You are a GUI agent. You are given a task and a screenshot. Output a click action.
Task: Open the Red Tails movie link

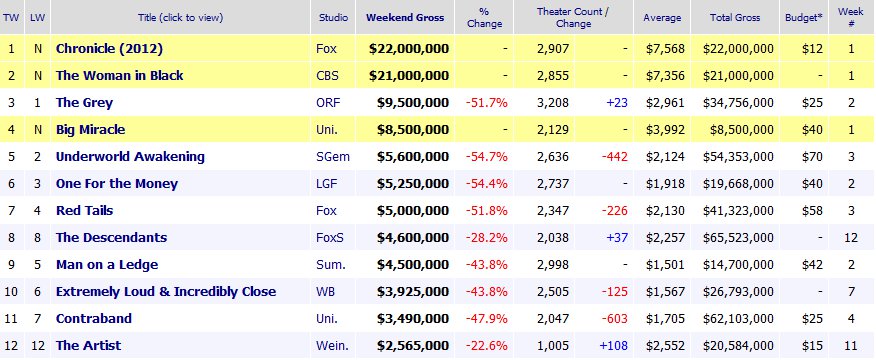tap(84, 211)
